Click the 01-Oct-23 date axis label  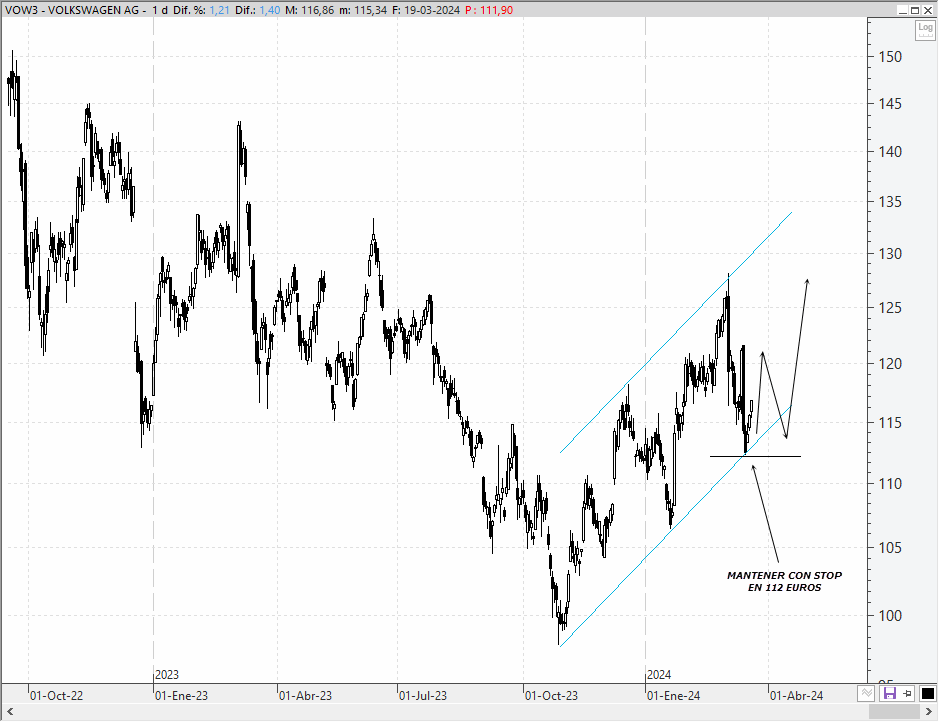[552, 696]
